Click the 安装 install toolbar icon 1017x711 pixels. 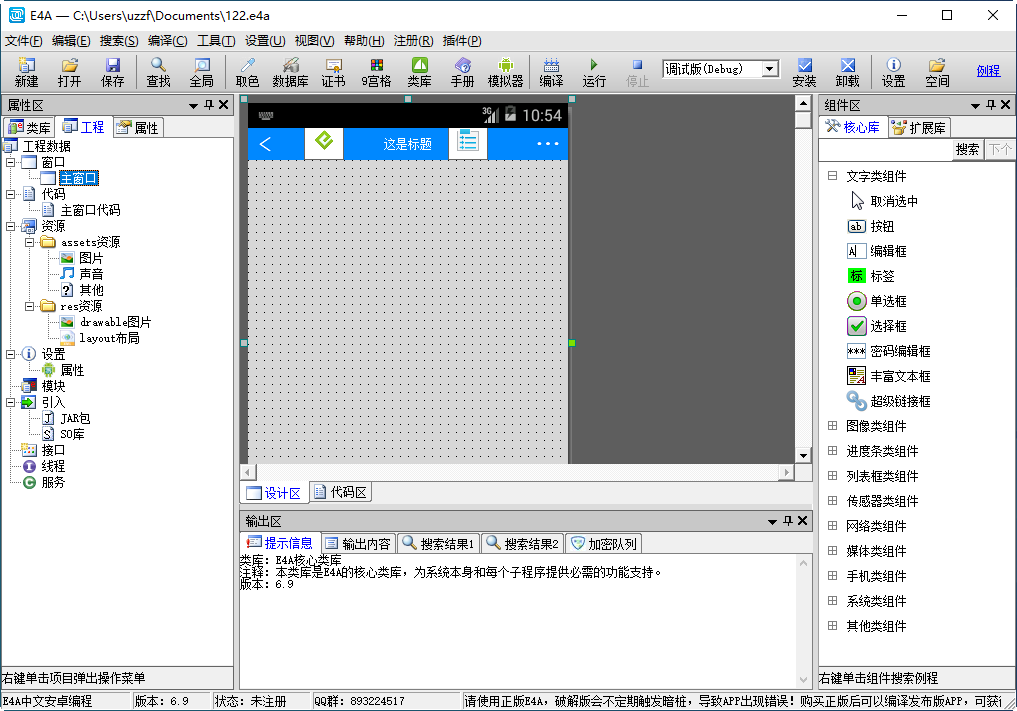click(x=804, y=71)
